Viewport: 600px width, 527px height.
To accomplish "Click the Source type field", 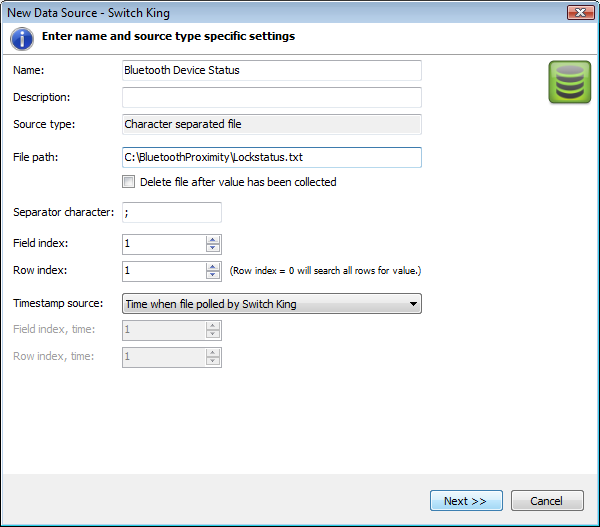I will pos(272,124).
